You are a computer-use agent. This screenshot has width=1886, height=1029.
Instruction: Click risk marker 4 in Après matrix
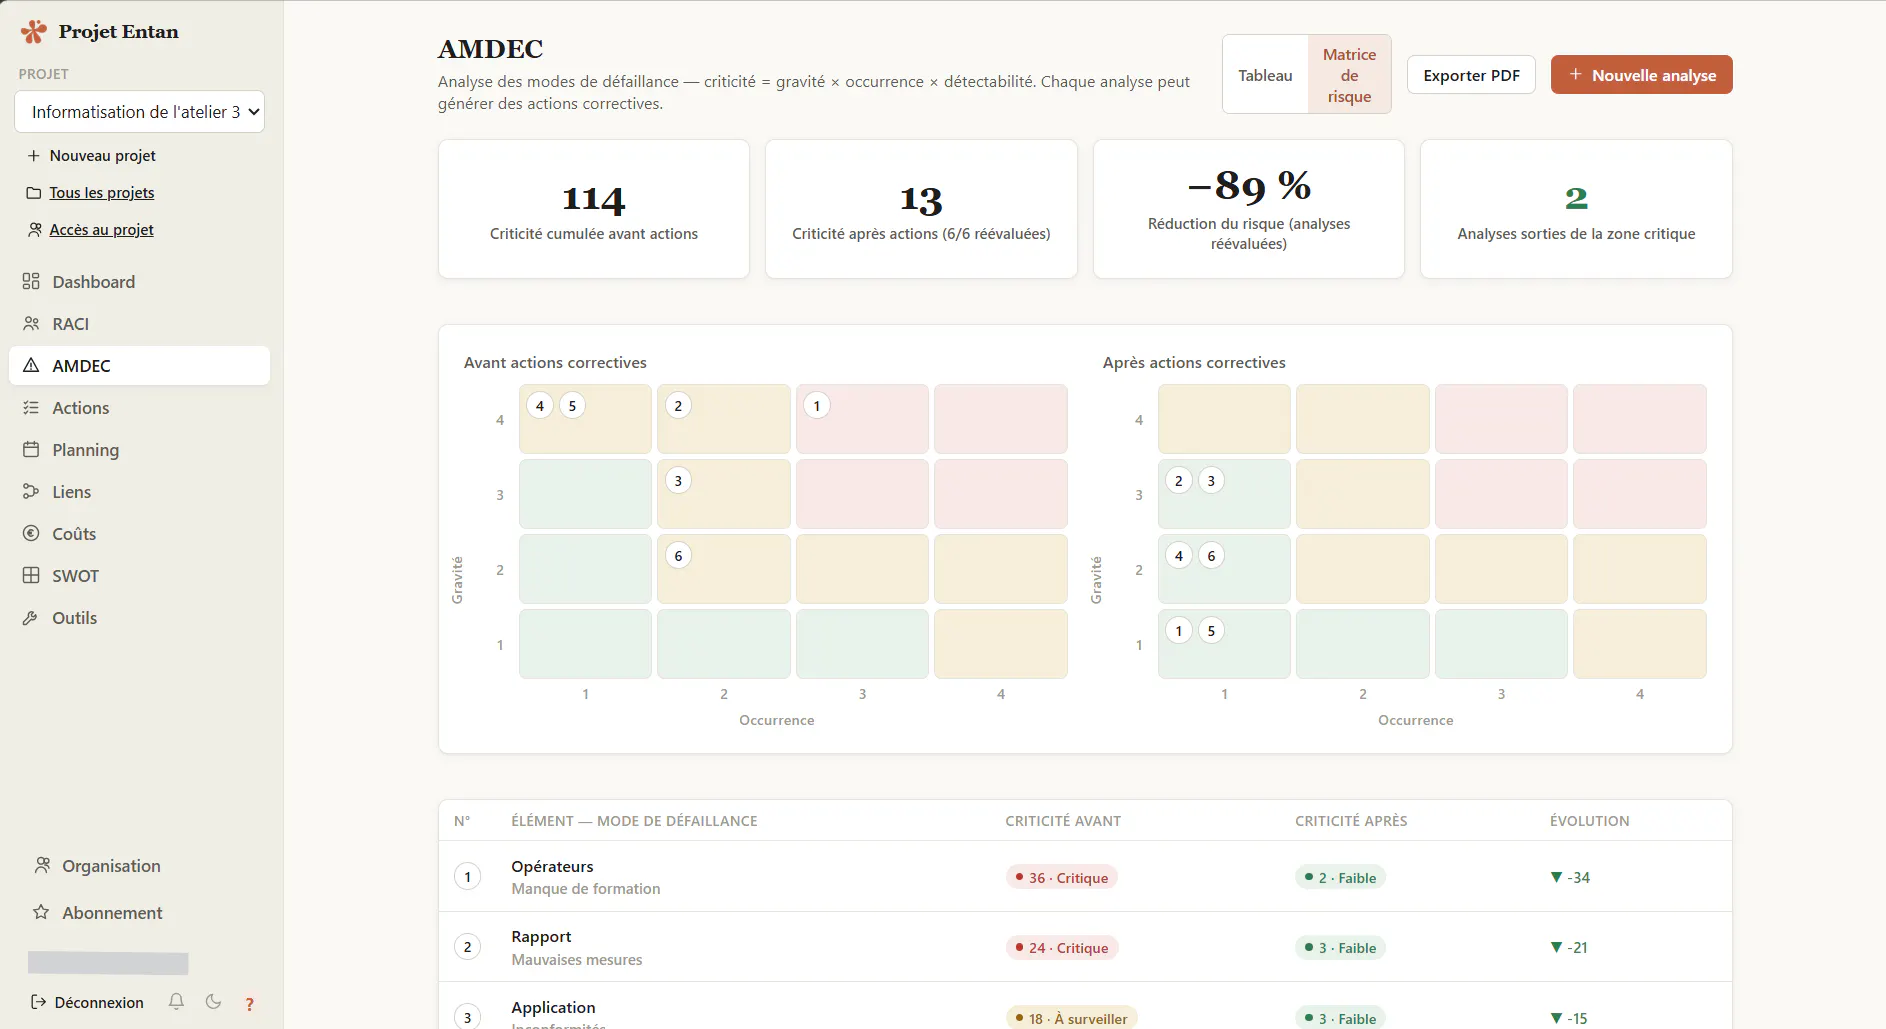coord(1179,556)
